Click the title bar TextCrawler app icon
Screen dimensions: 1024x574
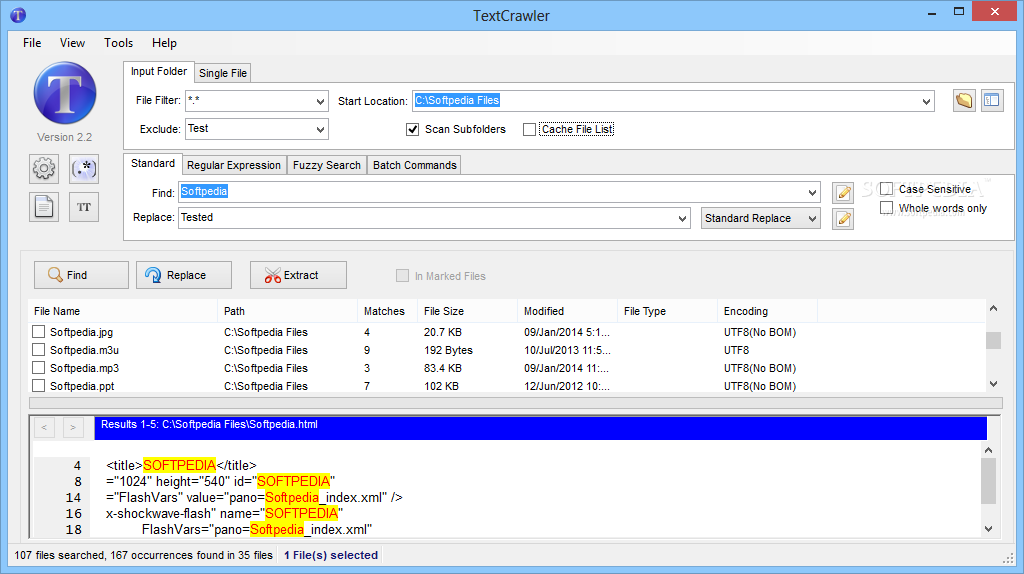[18, 14]
